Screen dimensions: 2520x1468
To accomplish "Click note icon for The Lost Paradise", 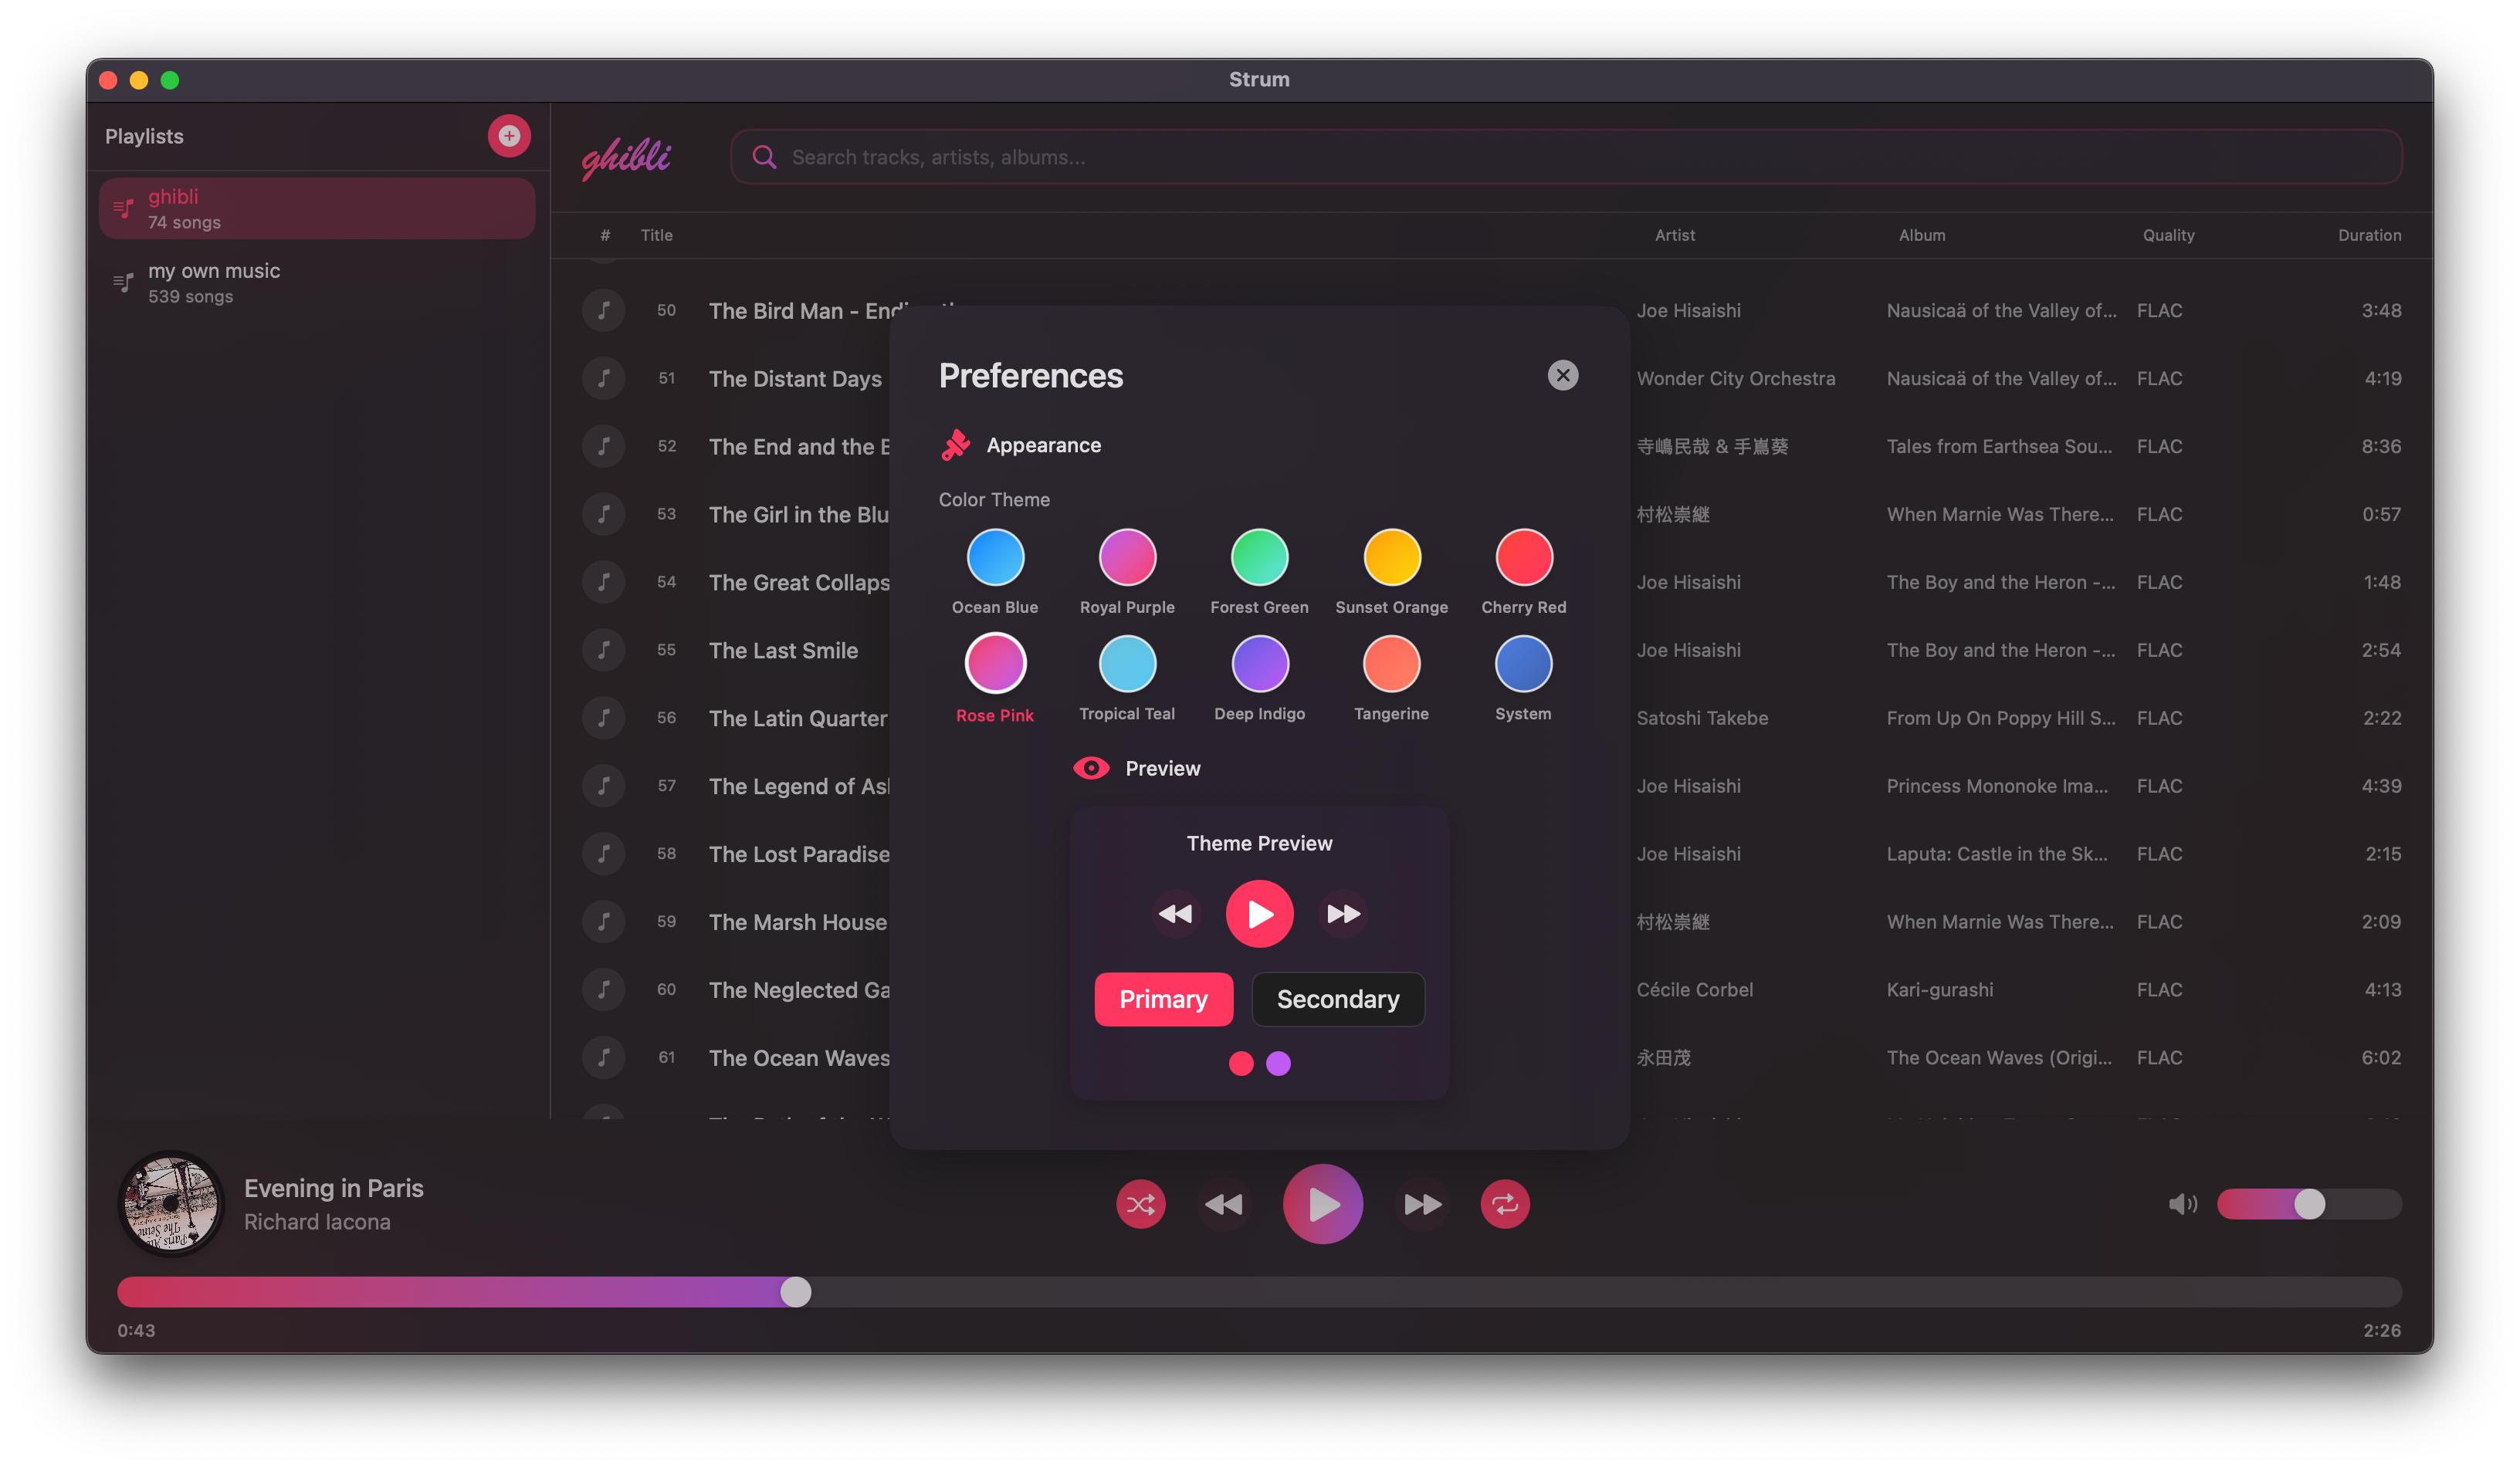I will [x=604, y=854].
